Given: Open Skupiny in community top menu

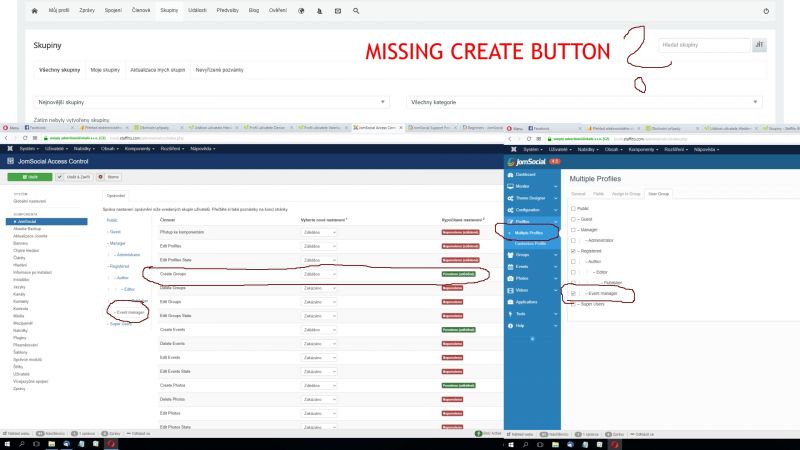Looking at the screenshot, I should click(169, 10).
